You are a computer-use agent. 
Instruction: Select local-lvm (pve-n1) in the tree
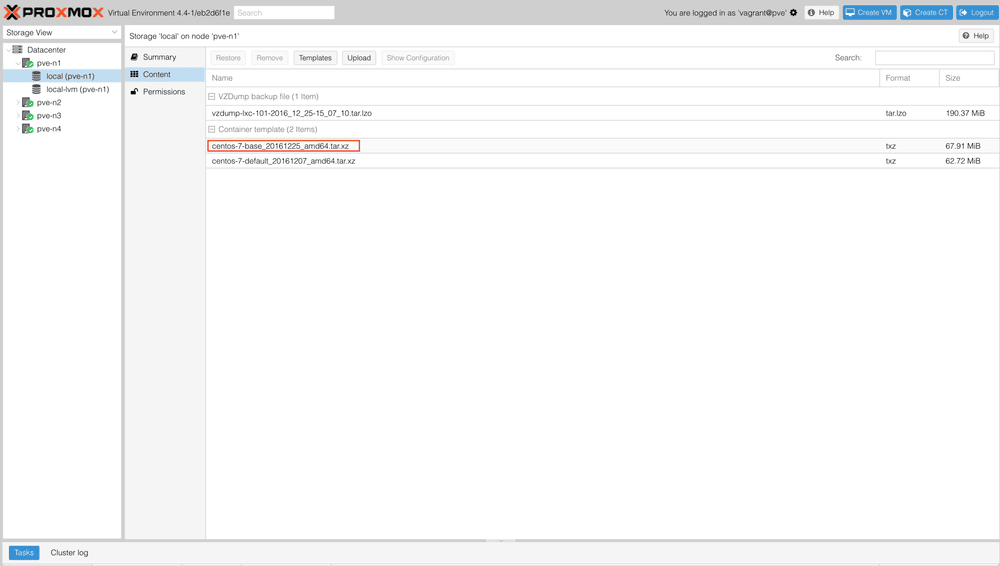click(x=78, y=89)
